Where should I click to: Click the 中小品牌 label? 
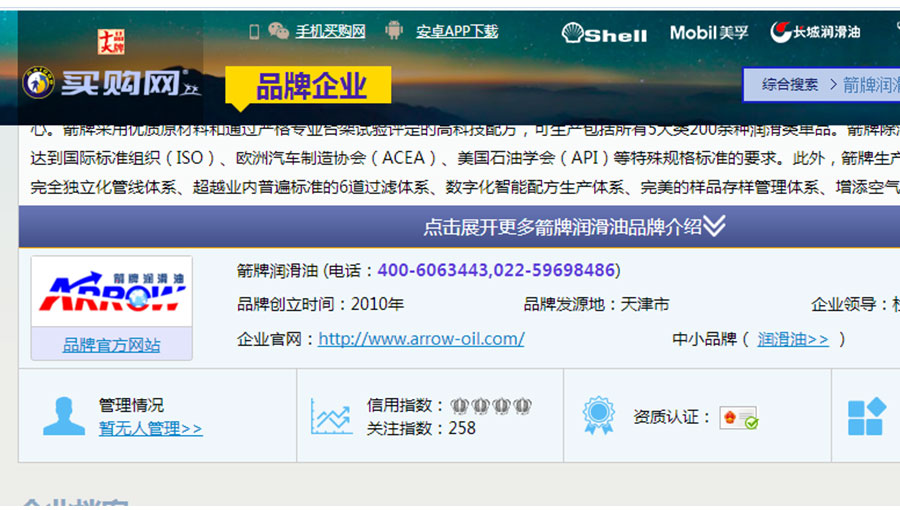point(704,339)
